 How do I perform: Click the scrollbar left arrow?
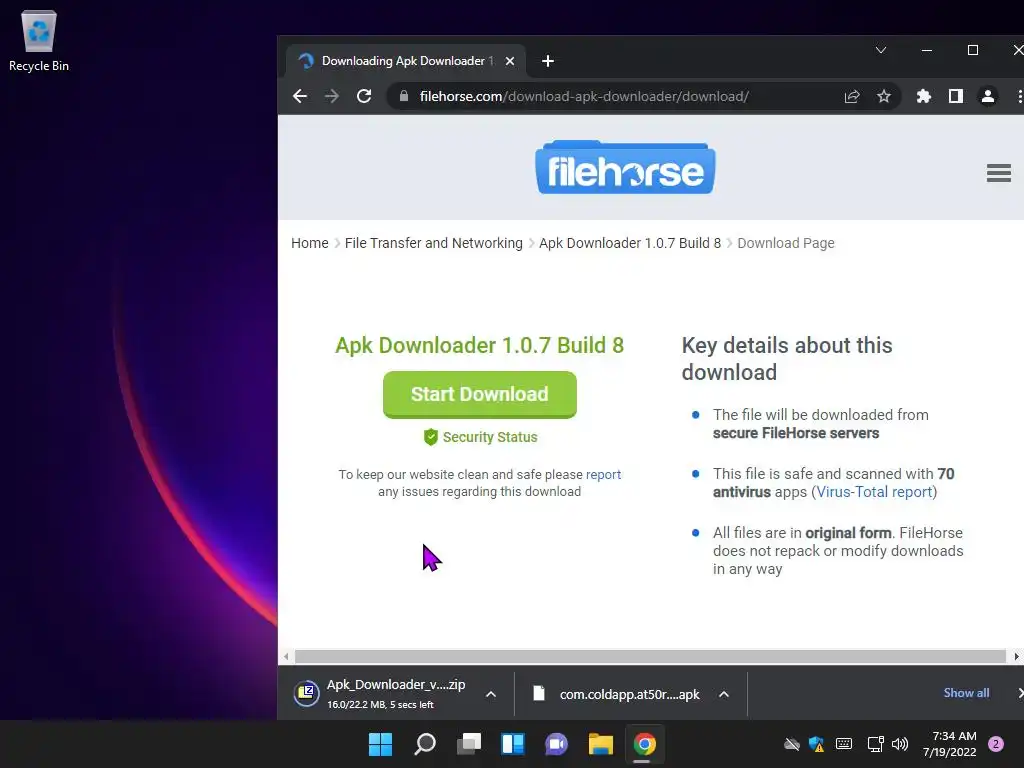click(x=286, y=656)
